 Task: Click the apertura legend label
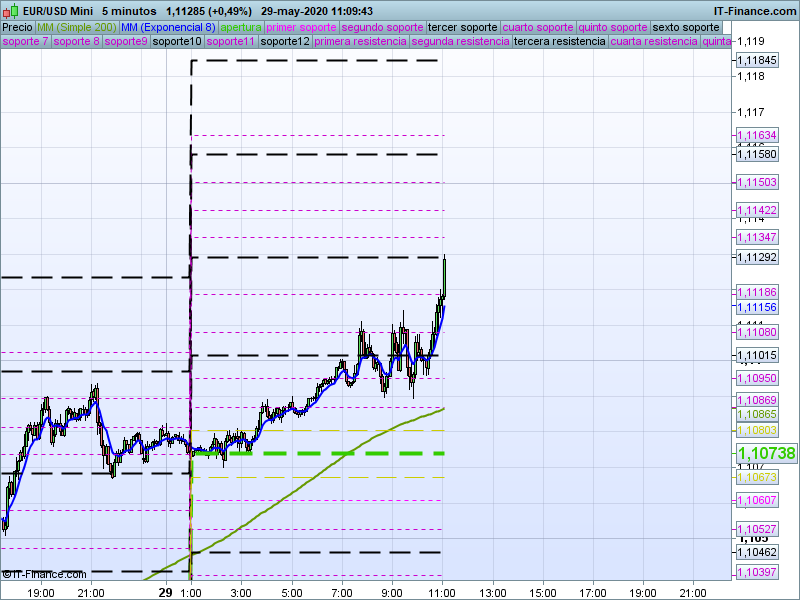[x=241, y=28]
